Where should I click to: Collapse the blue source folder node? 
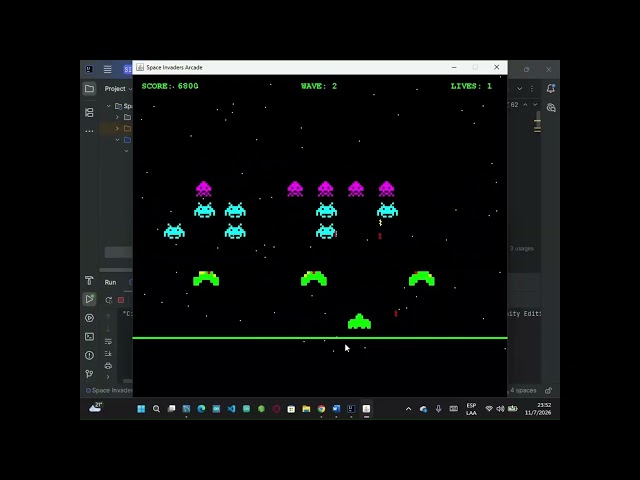[x=117, y=140]
